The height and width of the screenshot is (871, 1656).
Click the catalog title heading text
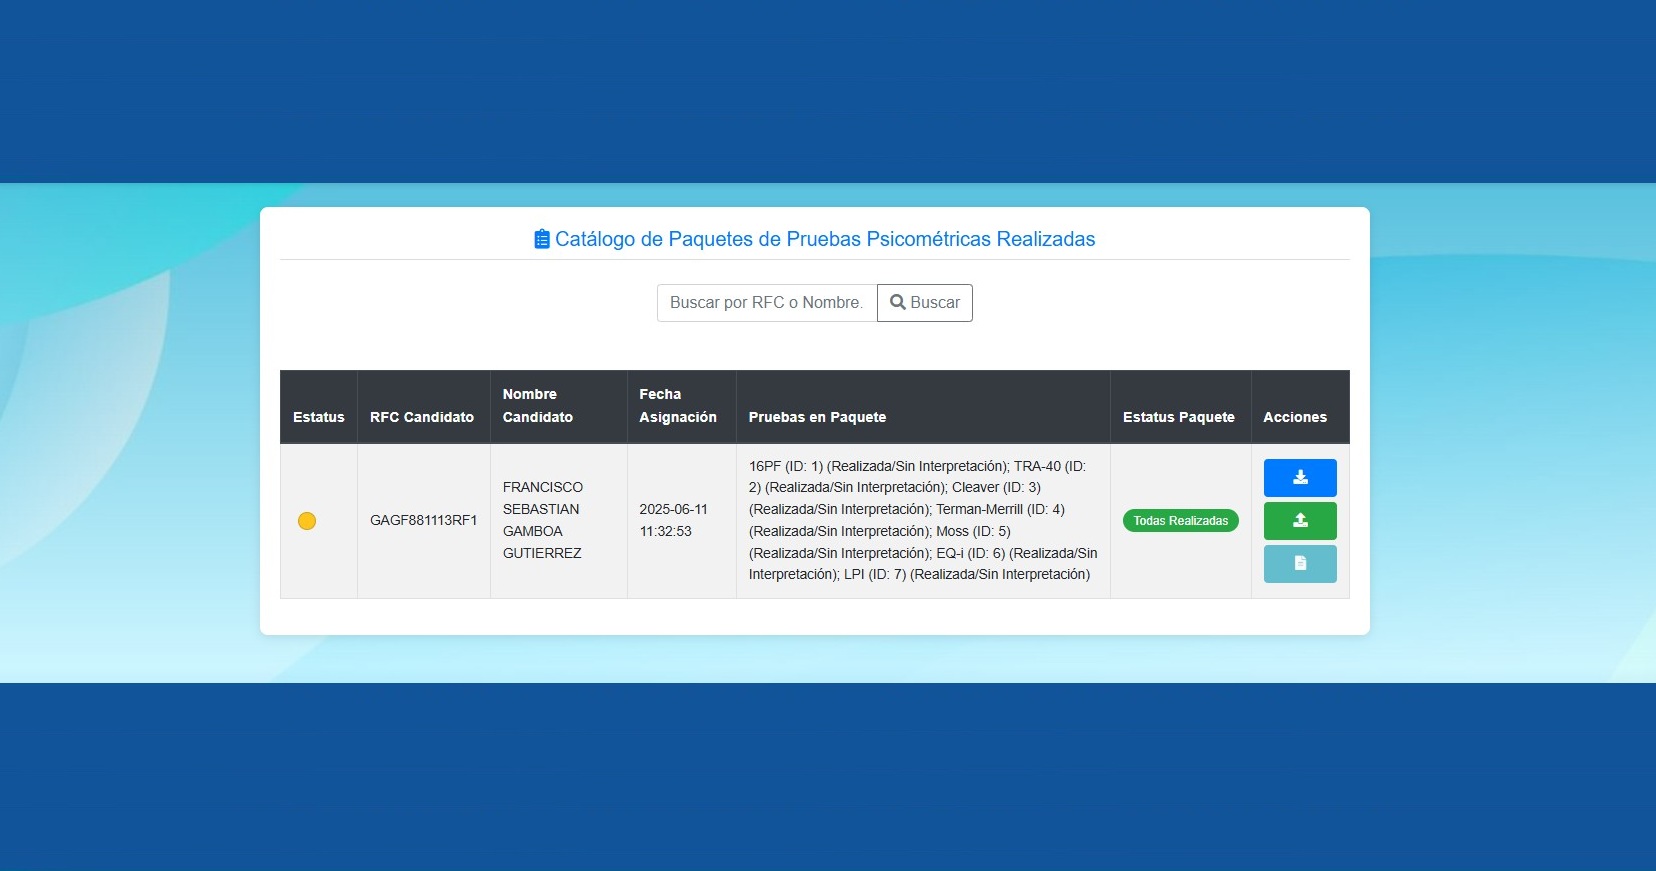[824, 239]
